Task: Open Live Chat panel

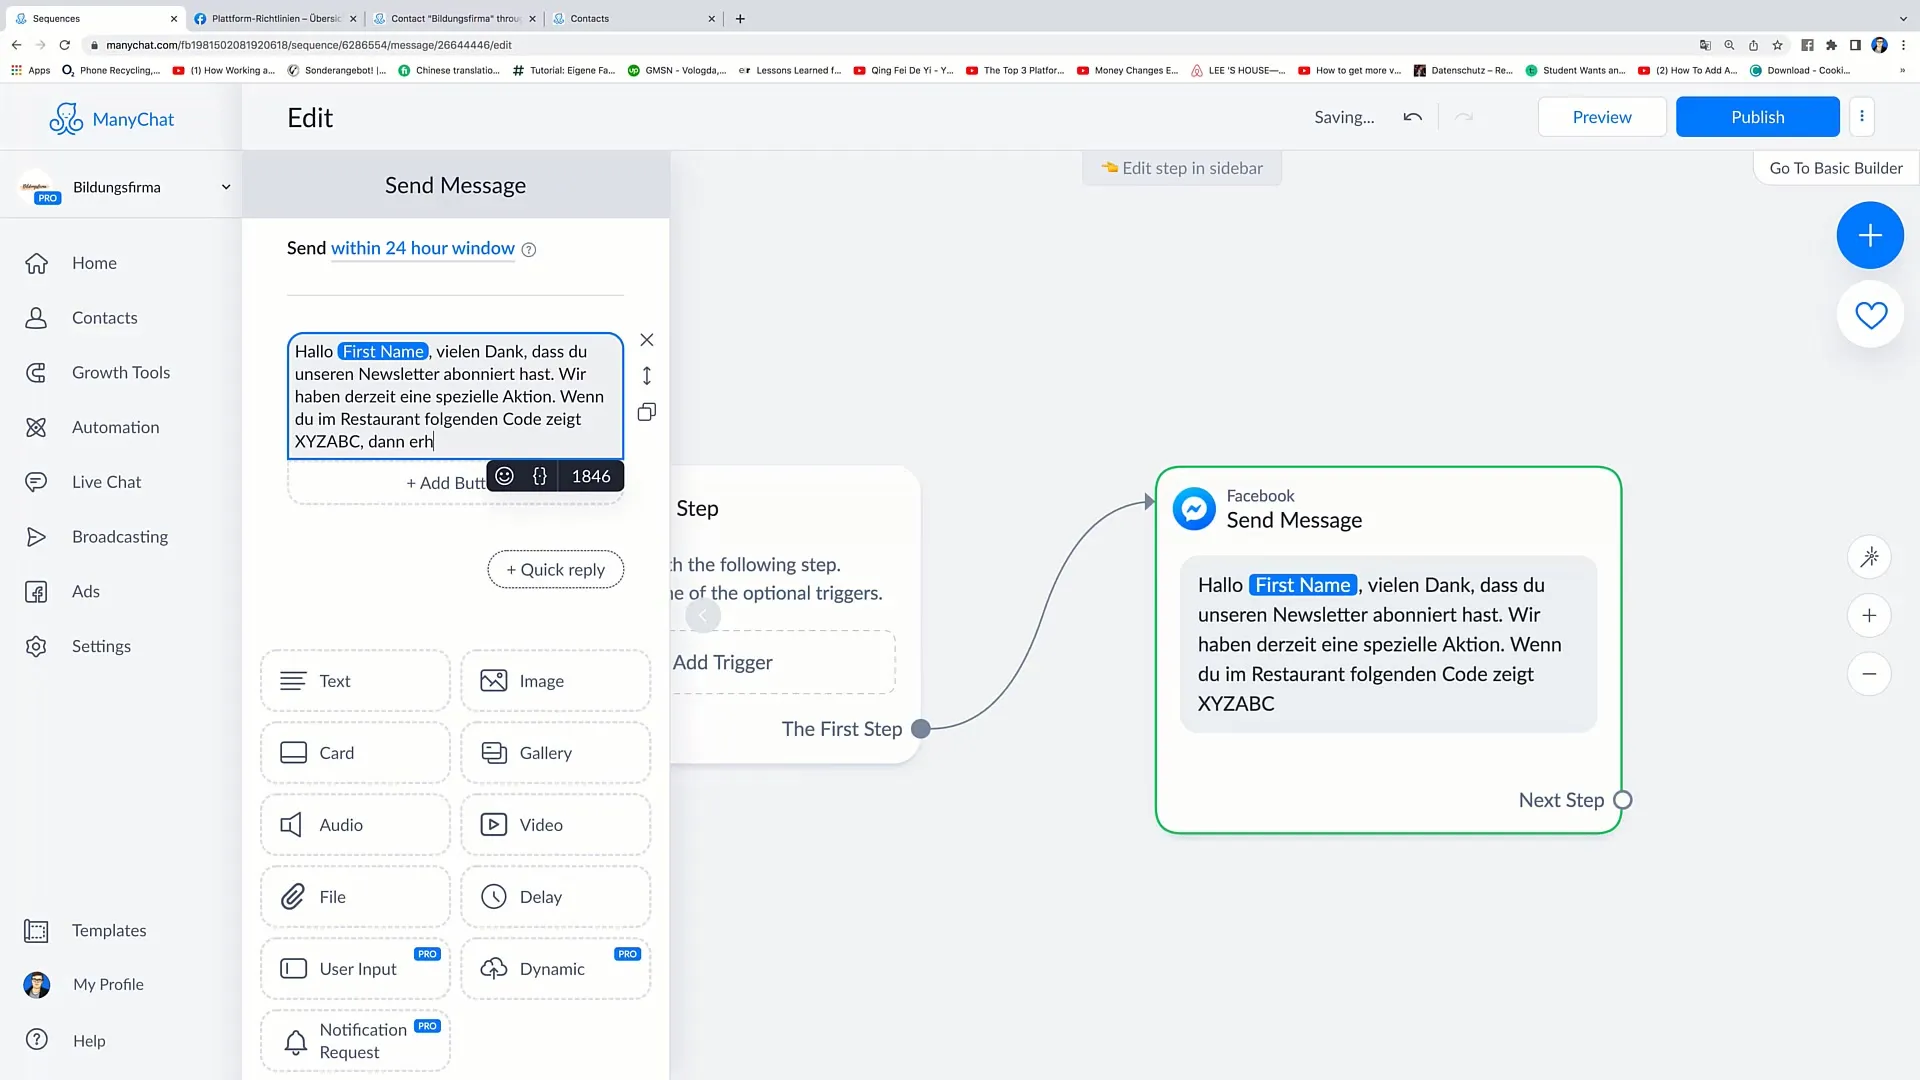Action: 105,481
